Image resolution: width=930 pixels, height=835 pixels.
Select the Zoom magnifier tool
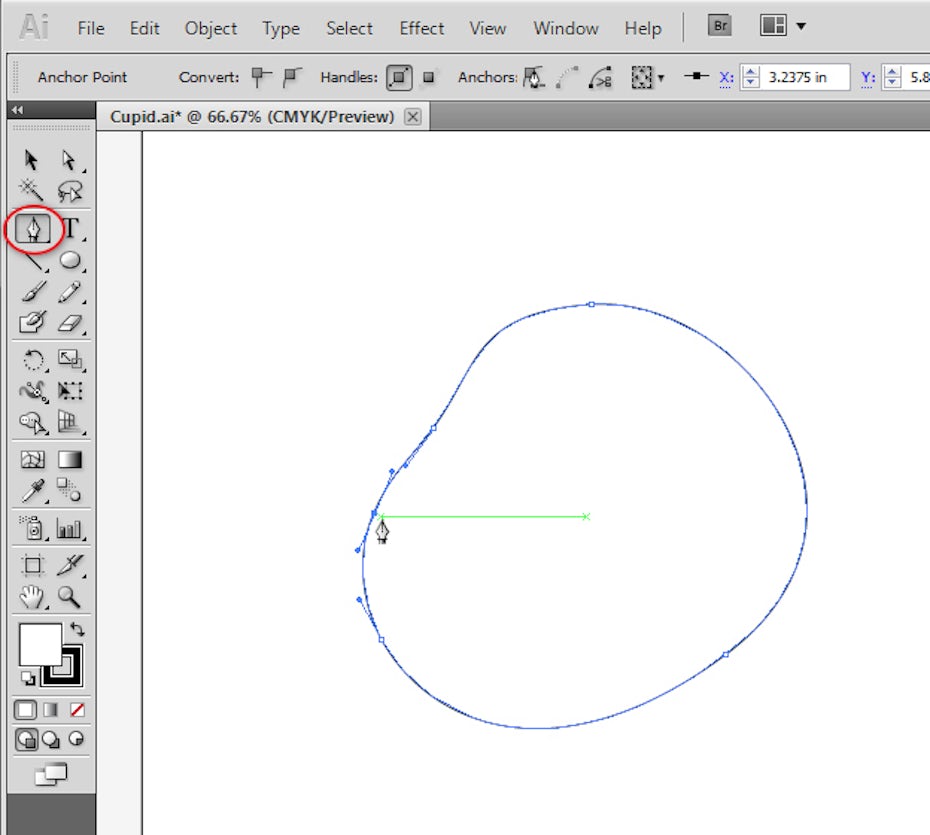[69, 597]
